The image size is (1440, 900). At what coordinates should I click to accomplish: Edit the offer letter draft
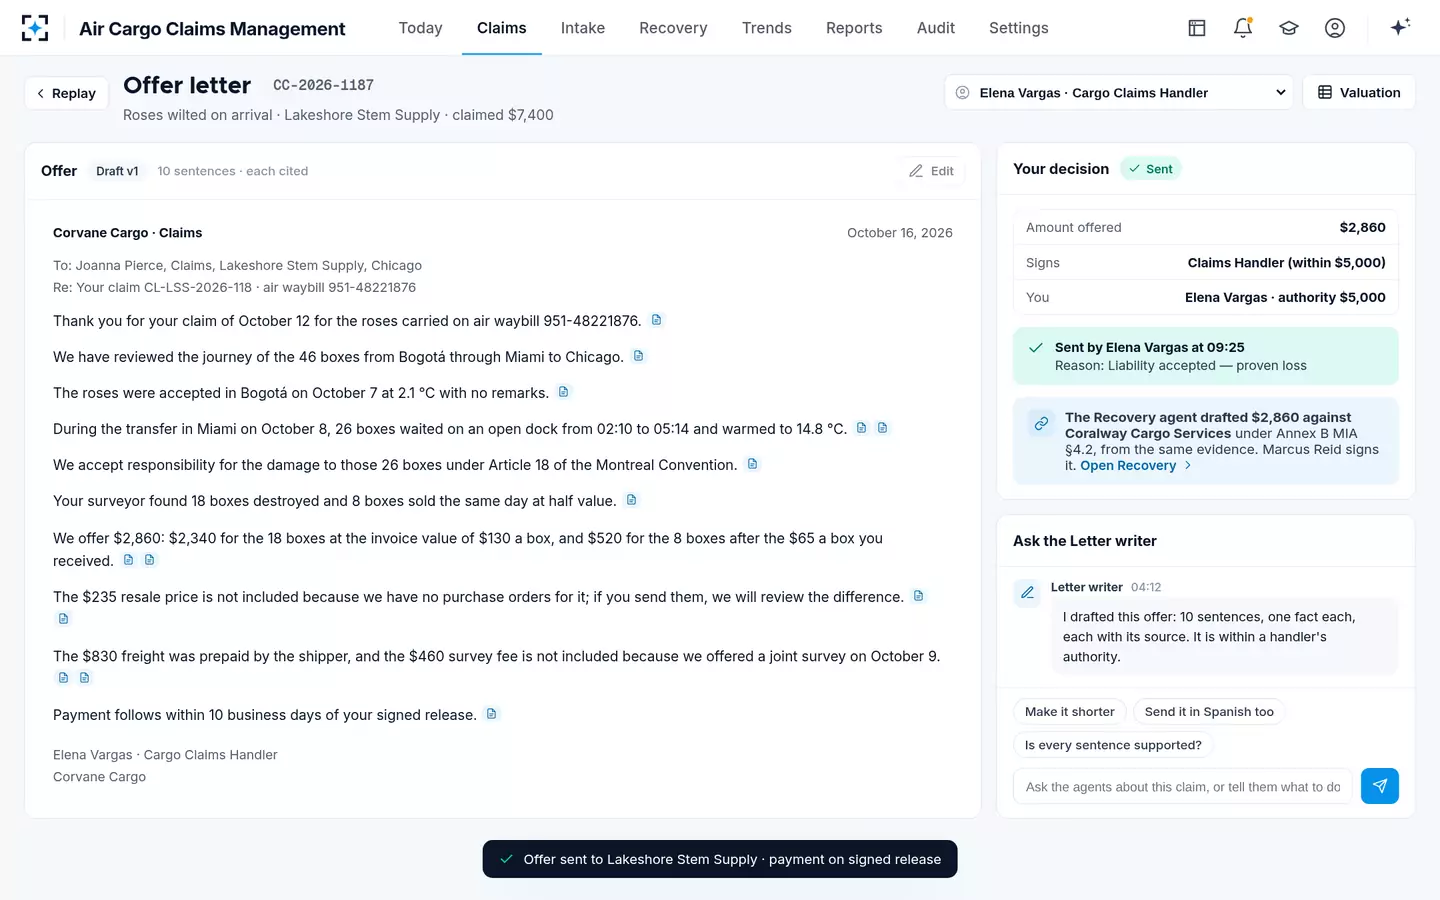tap(931, 171)
